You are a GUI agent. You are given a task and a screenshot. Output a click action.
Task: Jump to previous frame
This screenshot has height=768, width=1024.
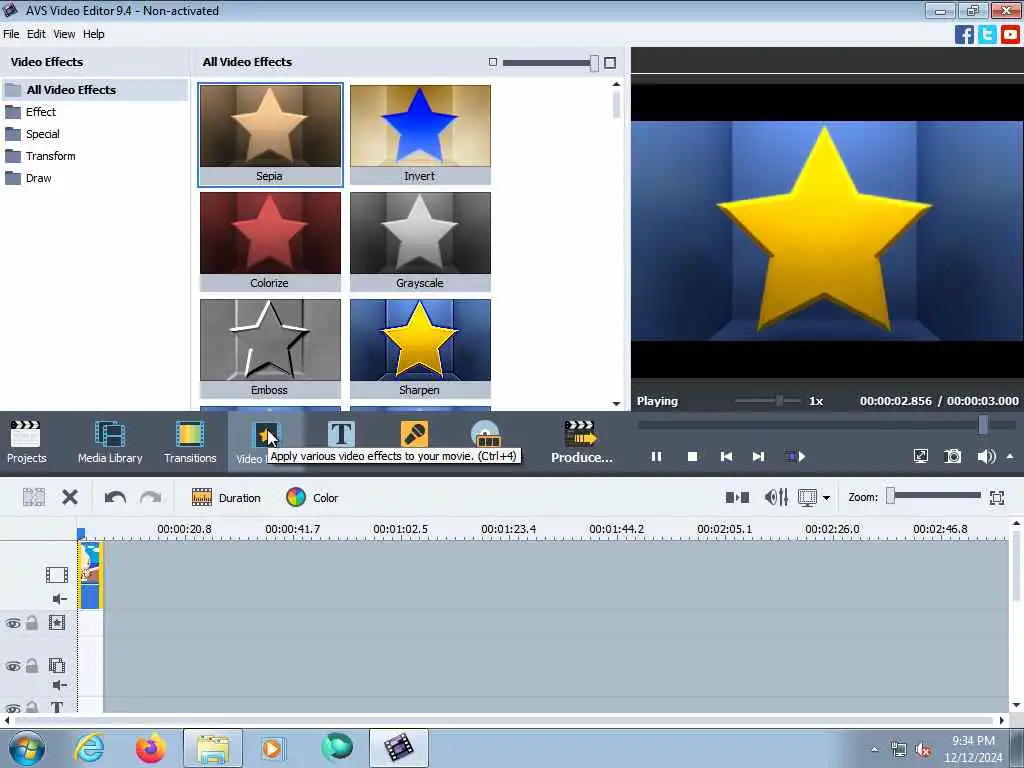pos(726,456)
